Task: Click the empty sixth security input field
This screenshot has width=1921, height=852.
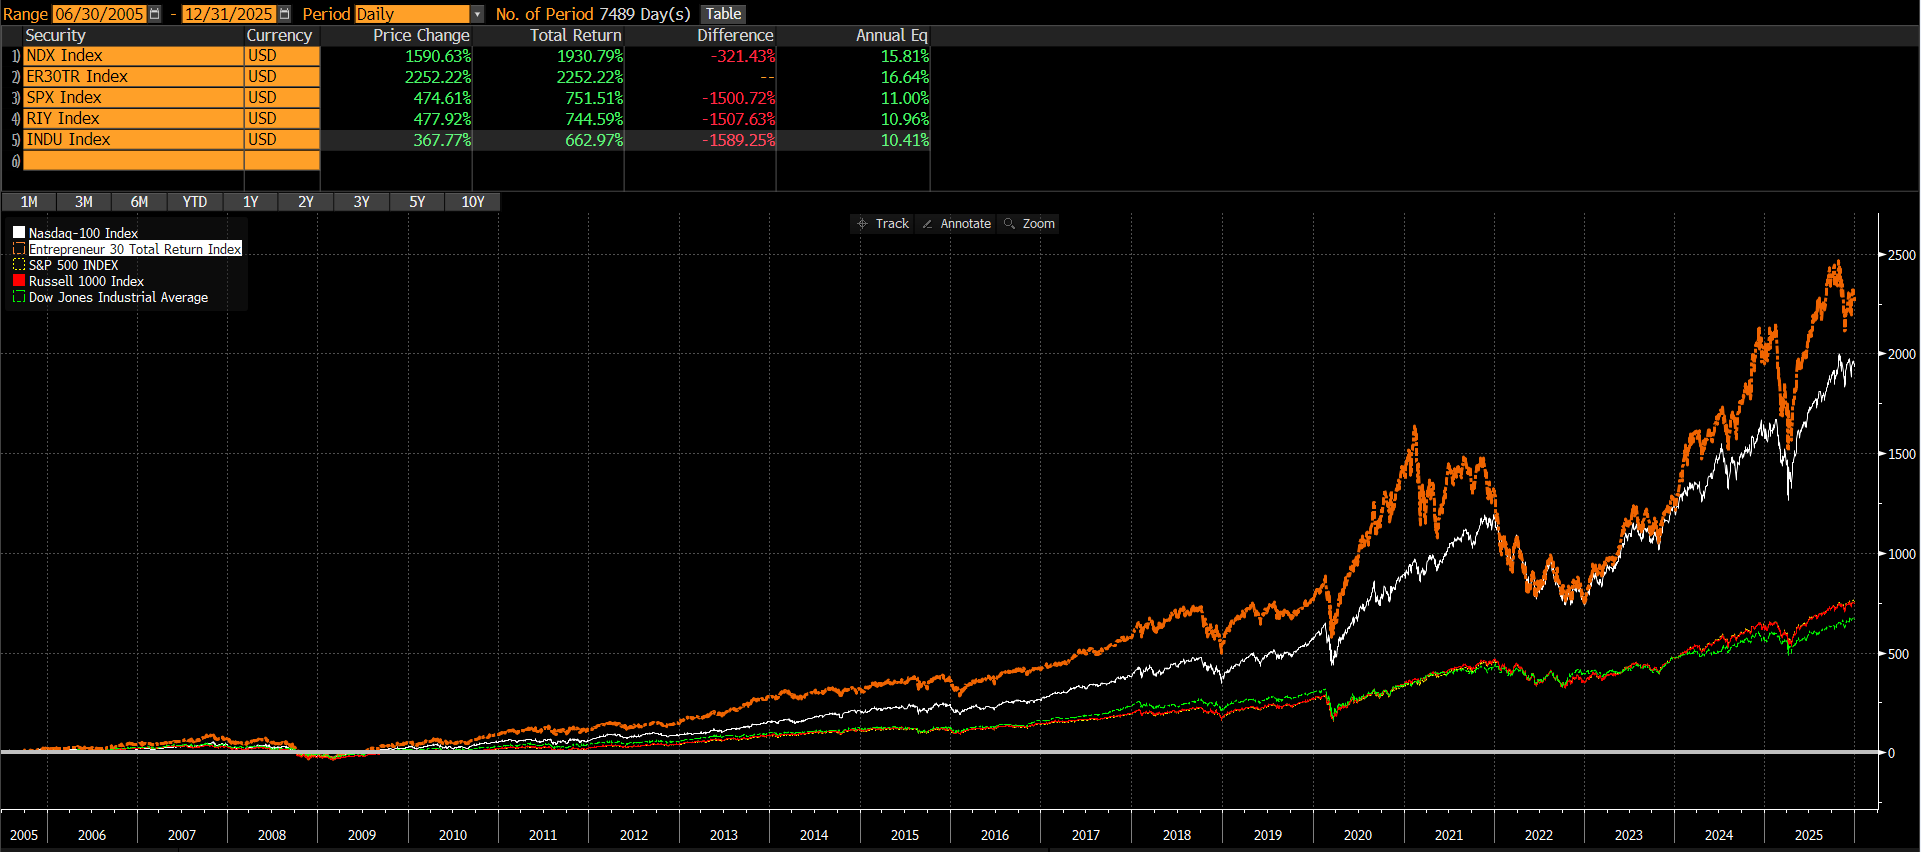Action: point(133,161)
